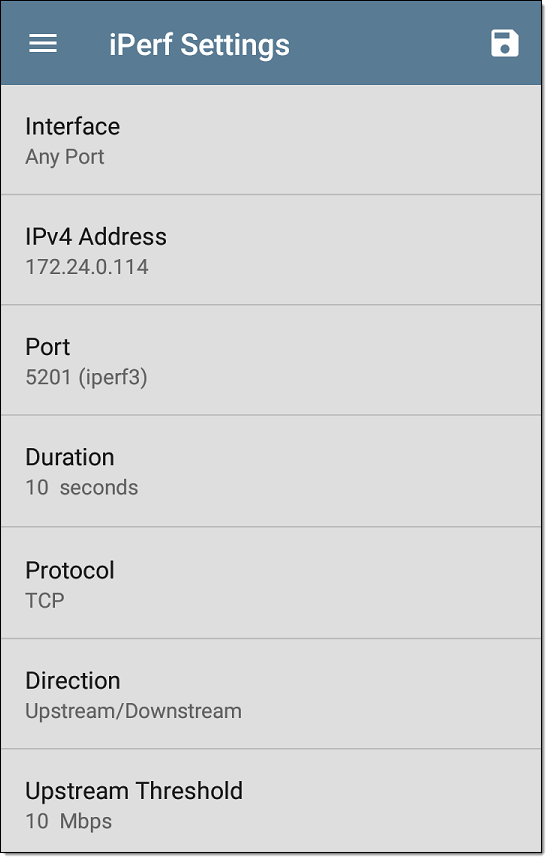Tap the Interface label text
549x860 pixels.
pyautogui.click(x=72, y=127)
